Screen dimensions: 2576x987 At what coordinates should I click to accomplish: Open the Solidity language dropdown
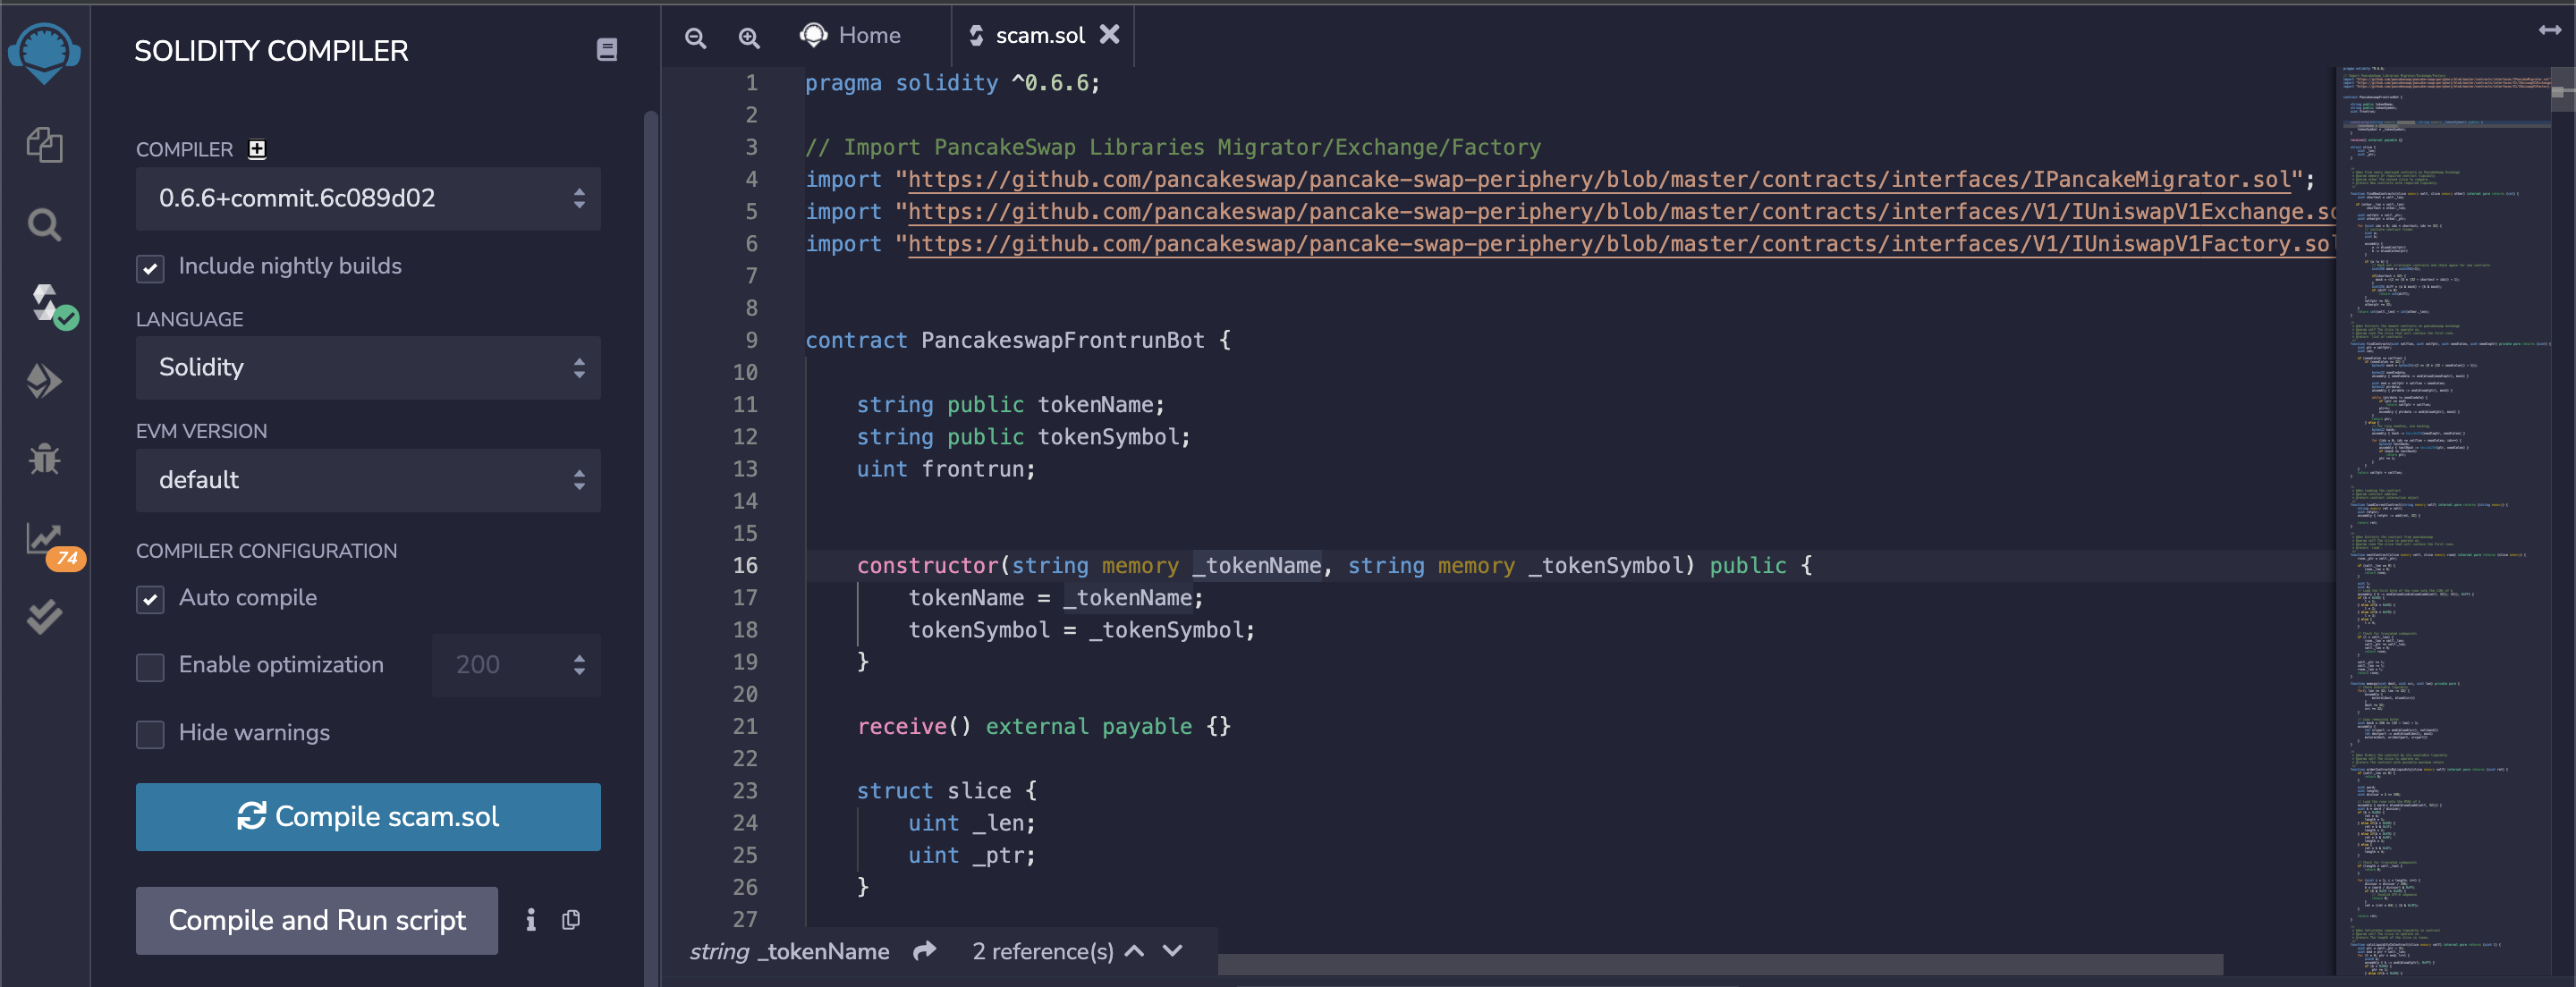pos(368,367)
